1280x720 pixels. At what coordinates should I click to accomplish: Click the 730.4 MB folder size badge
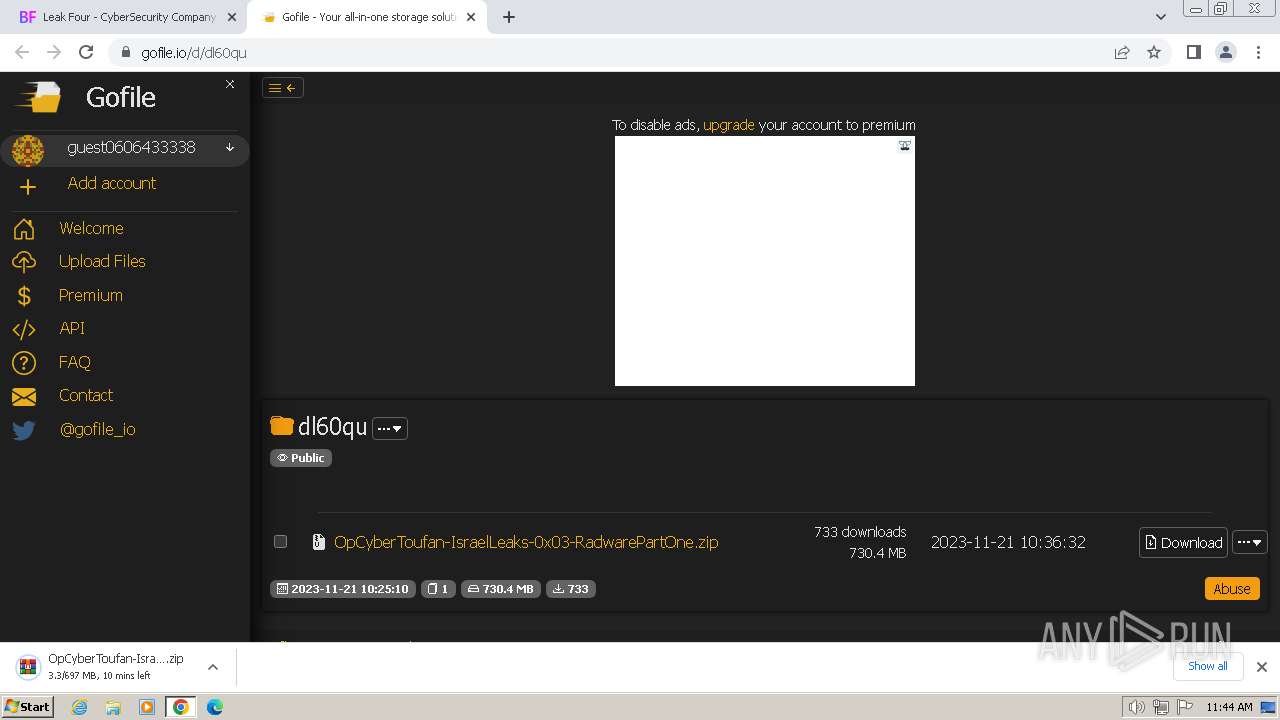501,589
